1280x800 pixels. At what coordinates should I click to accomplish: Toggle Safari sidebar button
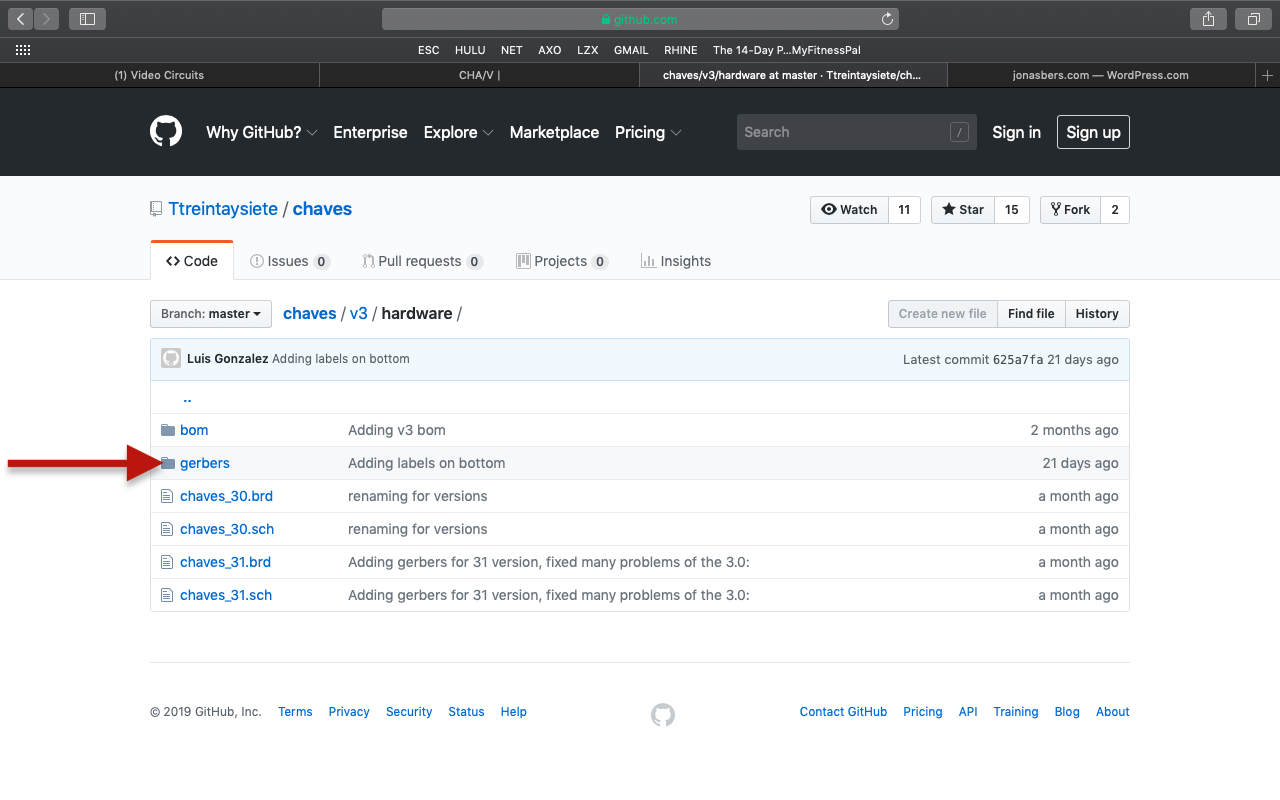click(87, 19)
